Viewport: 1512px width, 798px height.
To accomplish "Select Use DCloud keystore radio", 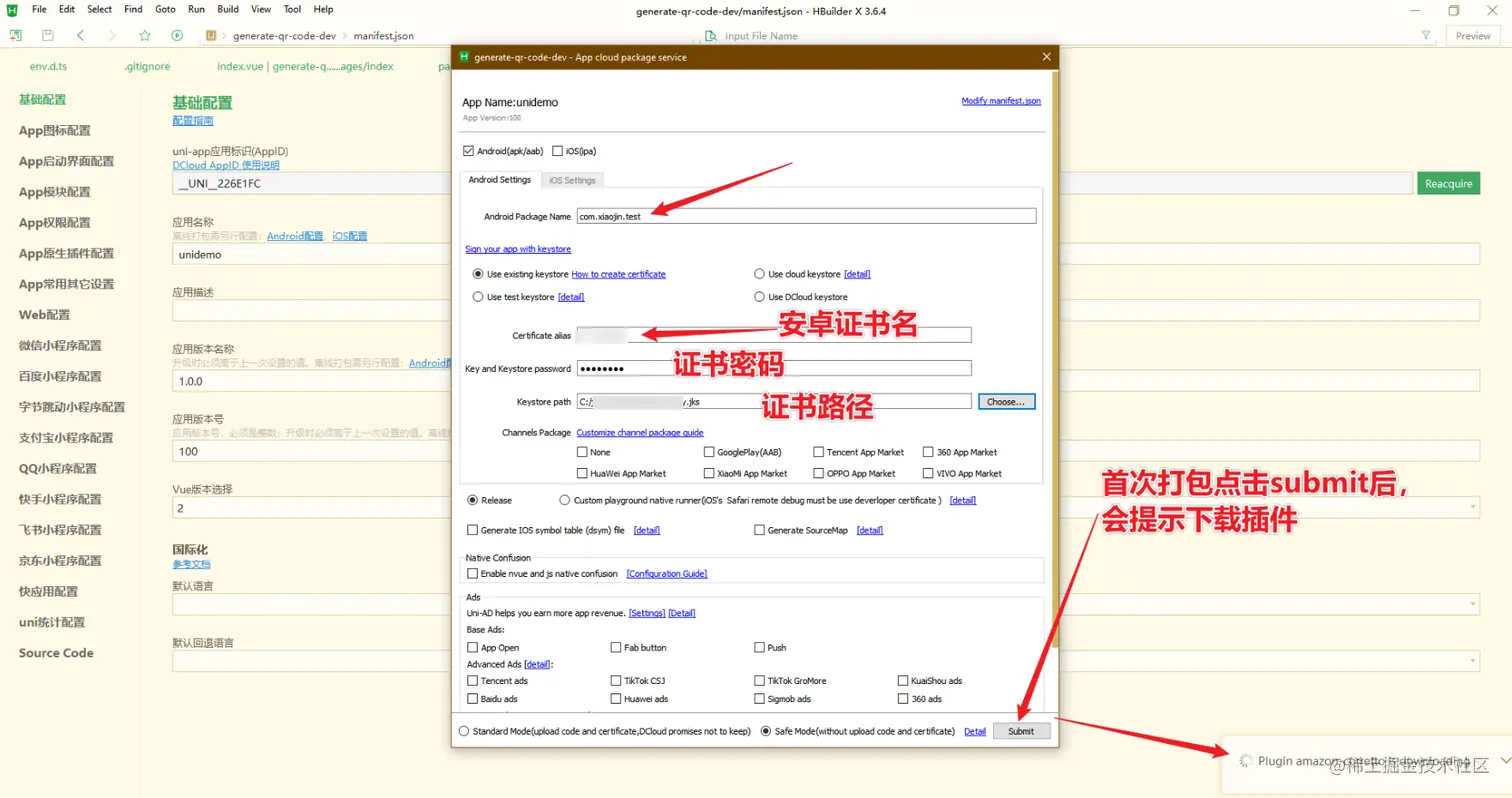I will pyautogui.click(x=759, y=297).
